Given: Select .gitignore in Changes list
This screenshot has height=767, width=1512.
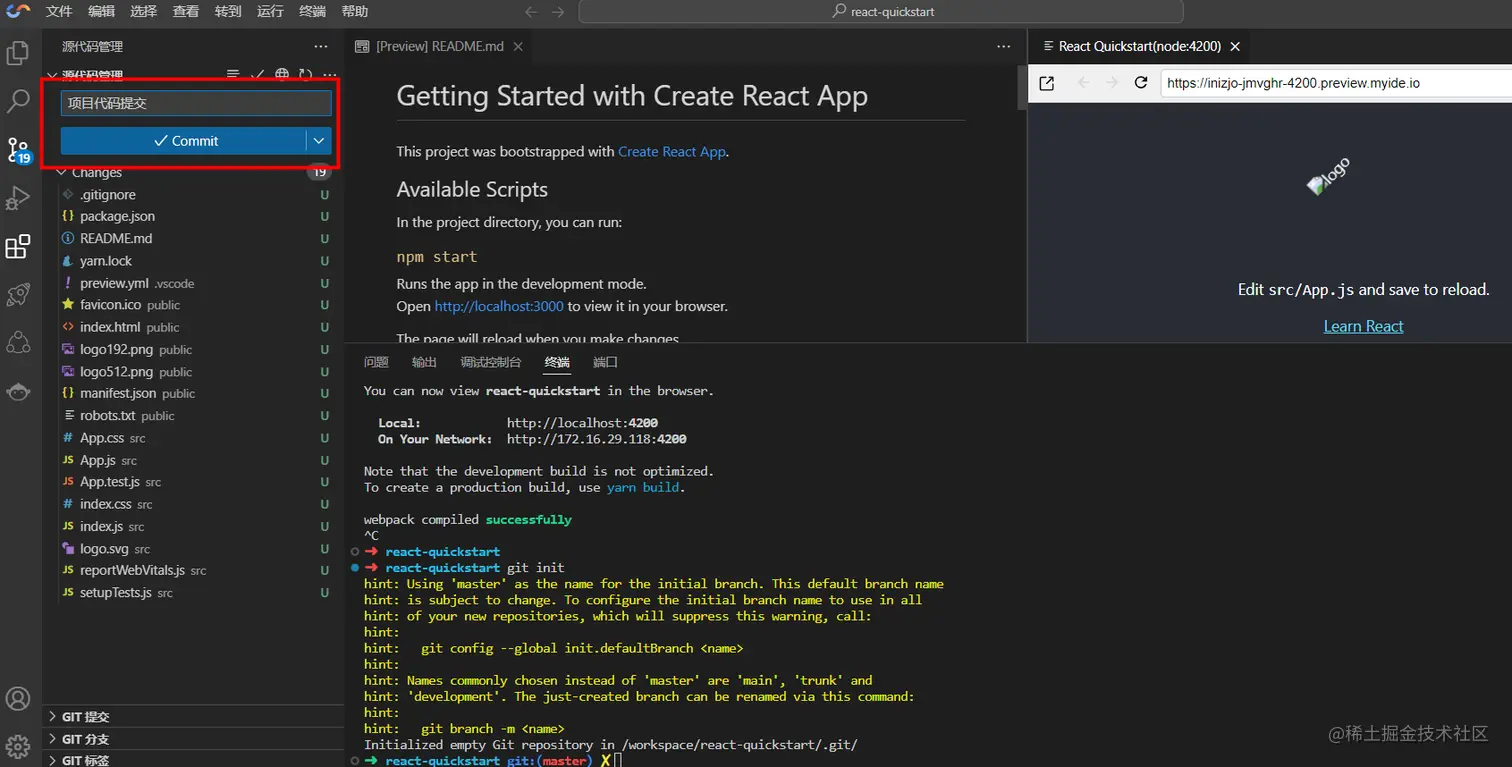Looking at the screenshot, I should [x=194, y=194].
